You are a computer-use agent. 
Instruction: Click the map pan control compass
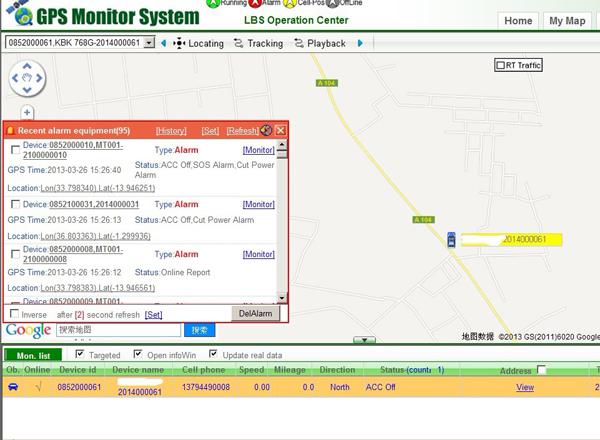(x=27, y=79)
